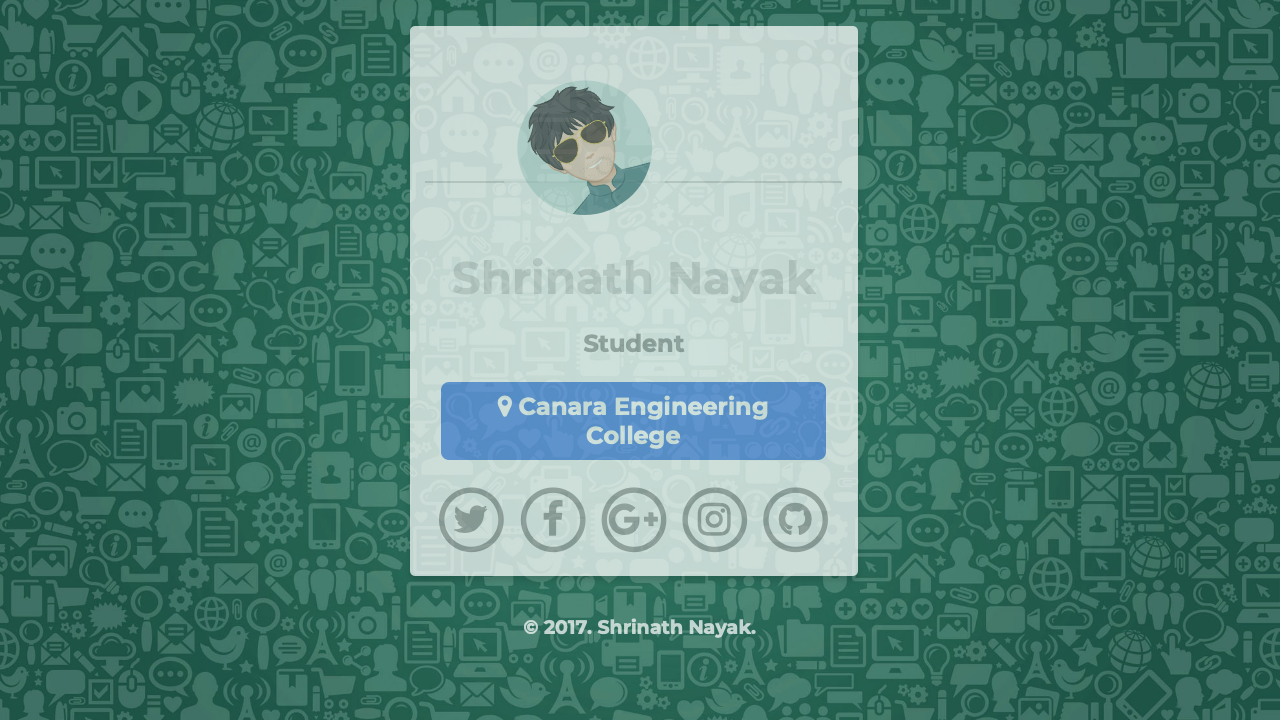Click the word 'College' in the location button
Image resolution: width=1280 pixels, height=720 pixels.
click(x=633, y=436)
